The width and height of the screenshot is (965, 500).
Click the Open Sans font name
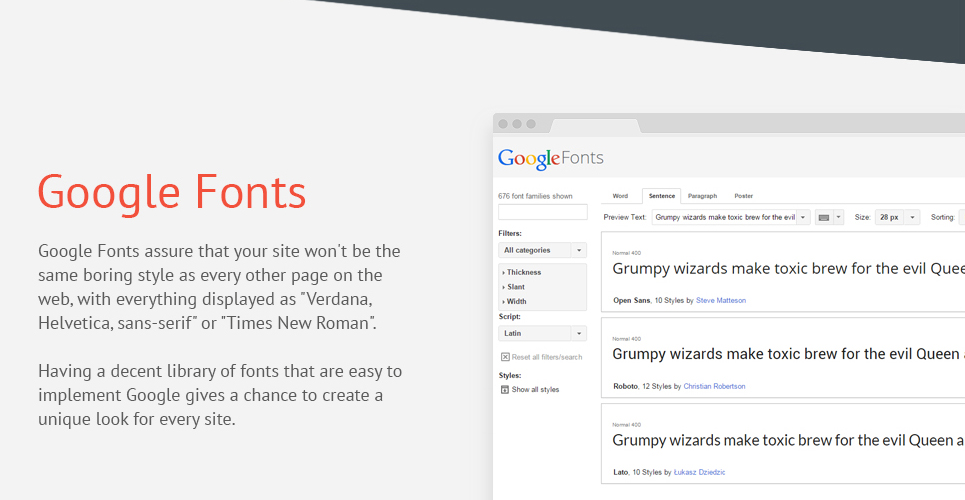[x=631, y=300]
